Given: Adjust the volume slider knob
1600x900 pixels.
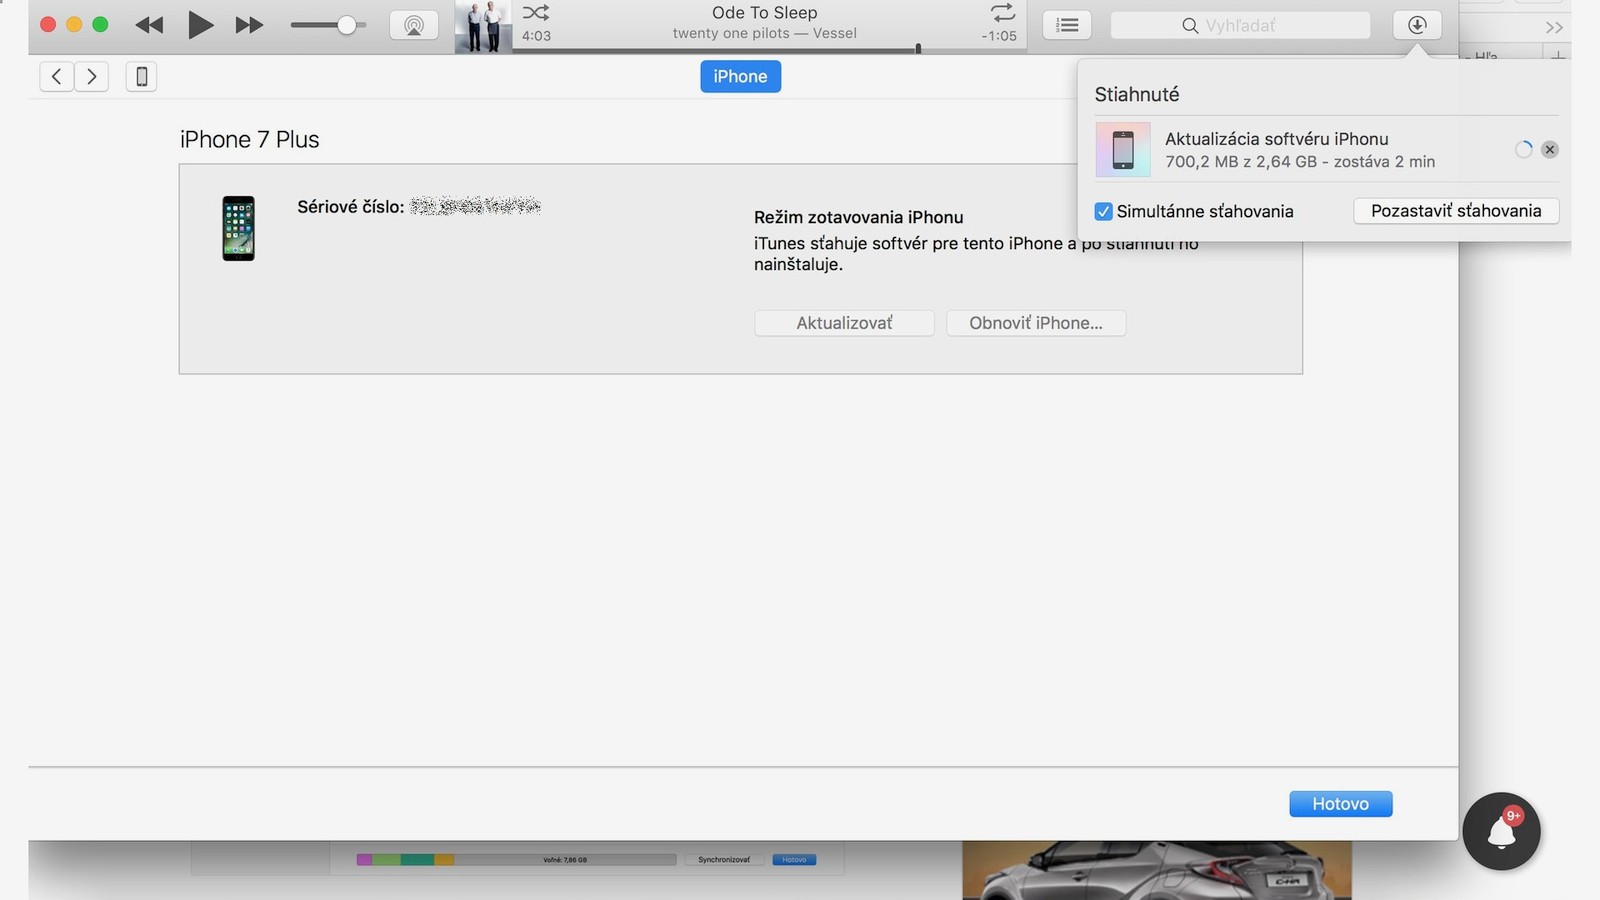Looking at the screenshot, I should 346,25.
